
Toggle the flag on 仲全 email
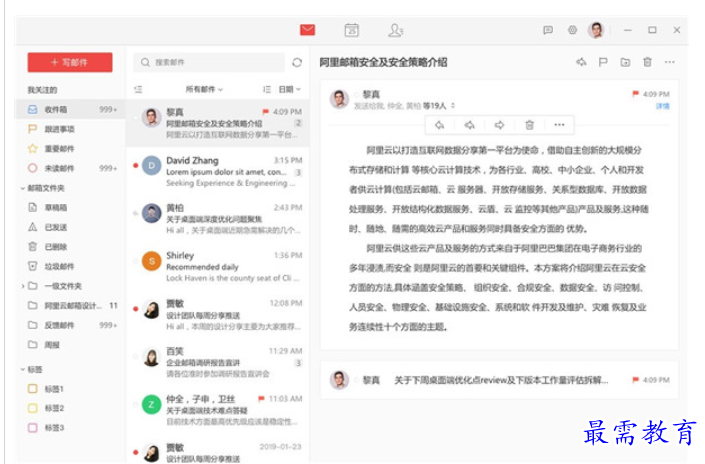point(261,399)
